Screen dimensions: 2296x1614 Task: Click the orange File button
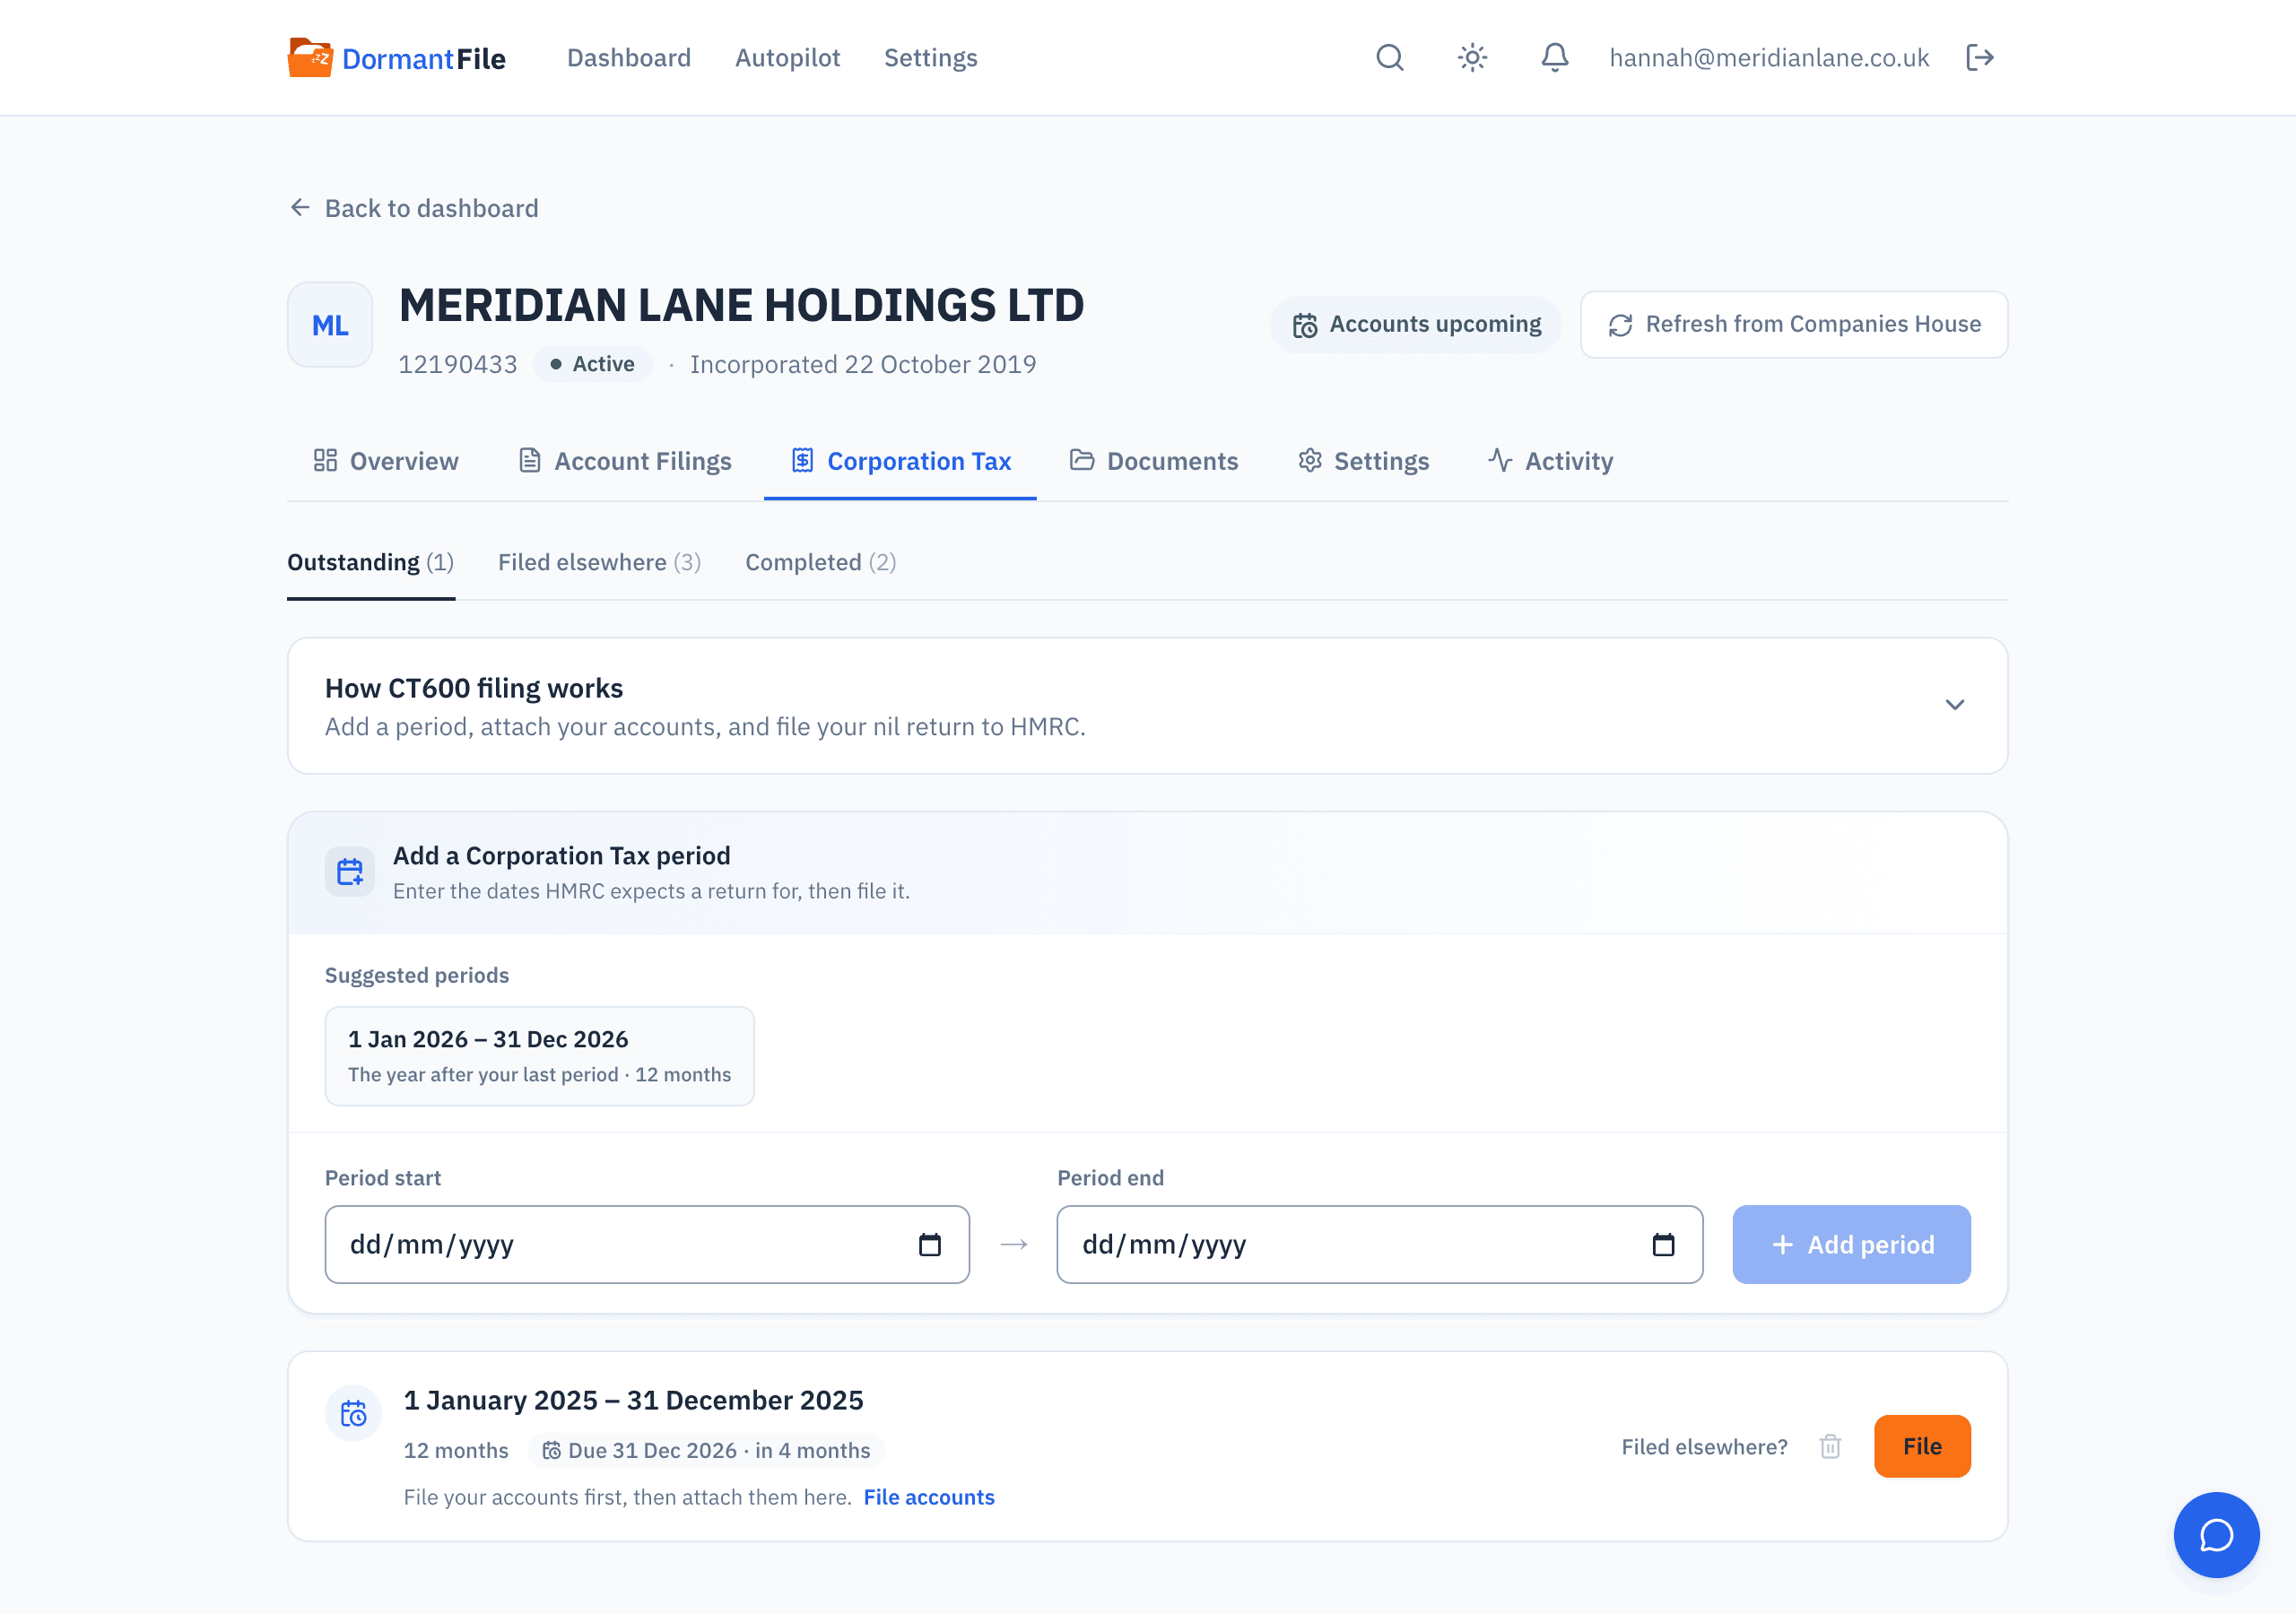[x=1922, y=1446]
